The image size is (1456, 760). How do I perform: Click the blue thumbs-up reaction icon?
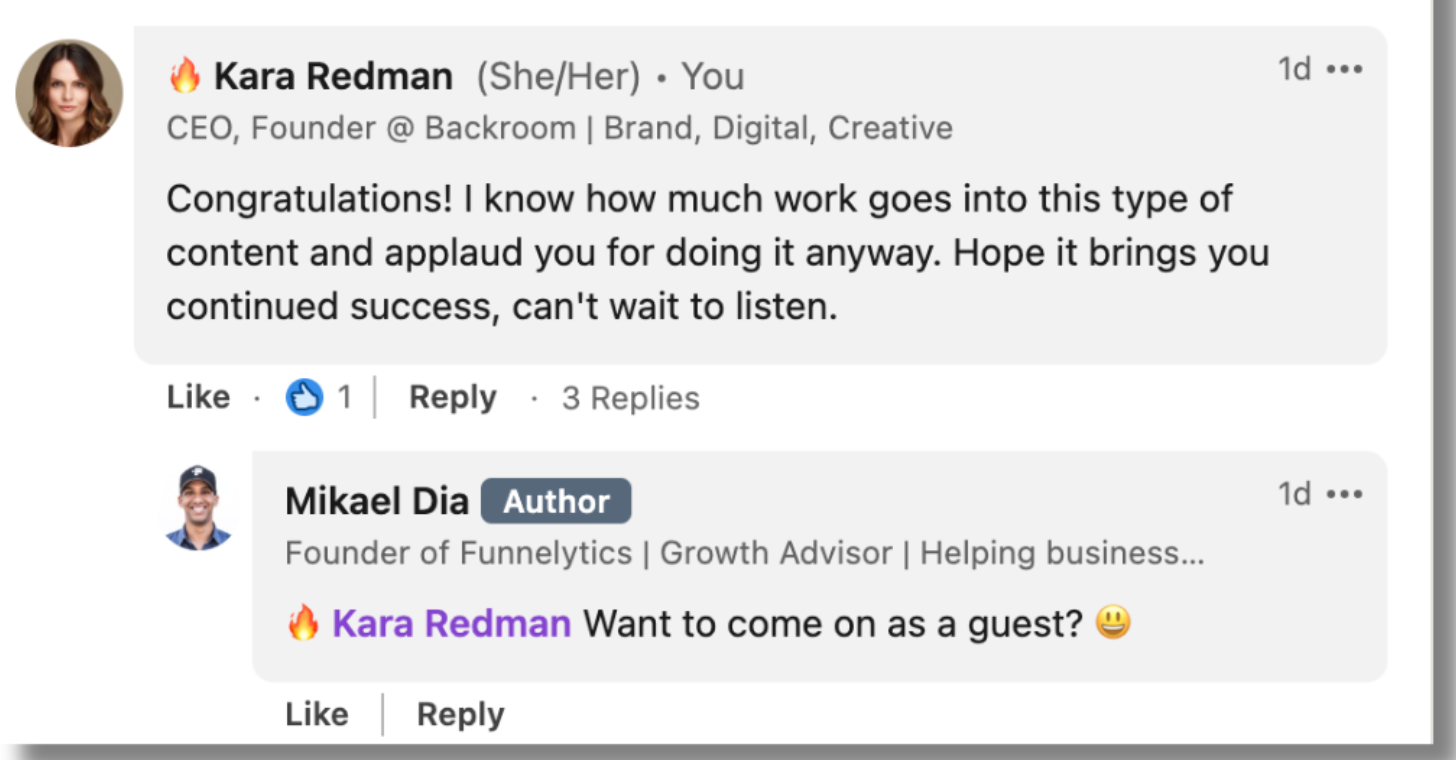click(x=304, y=398)
